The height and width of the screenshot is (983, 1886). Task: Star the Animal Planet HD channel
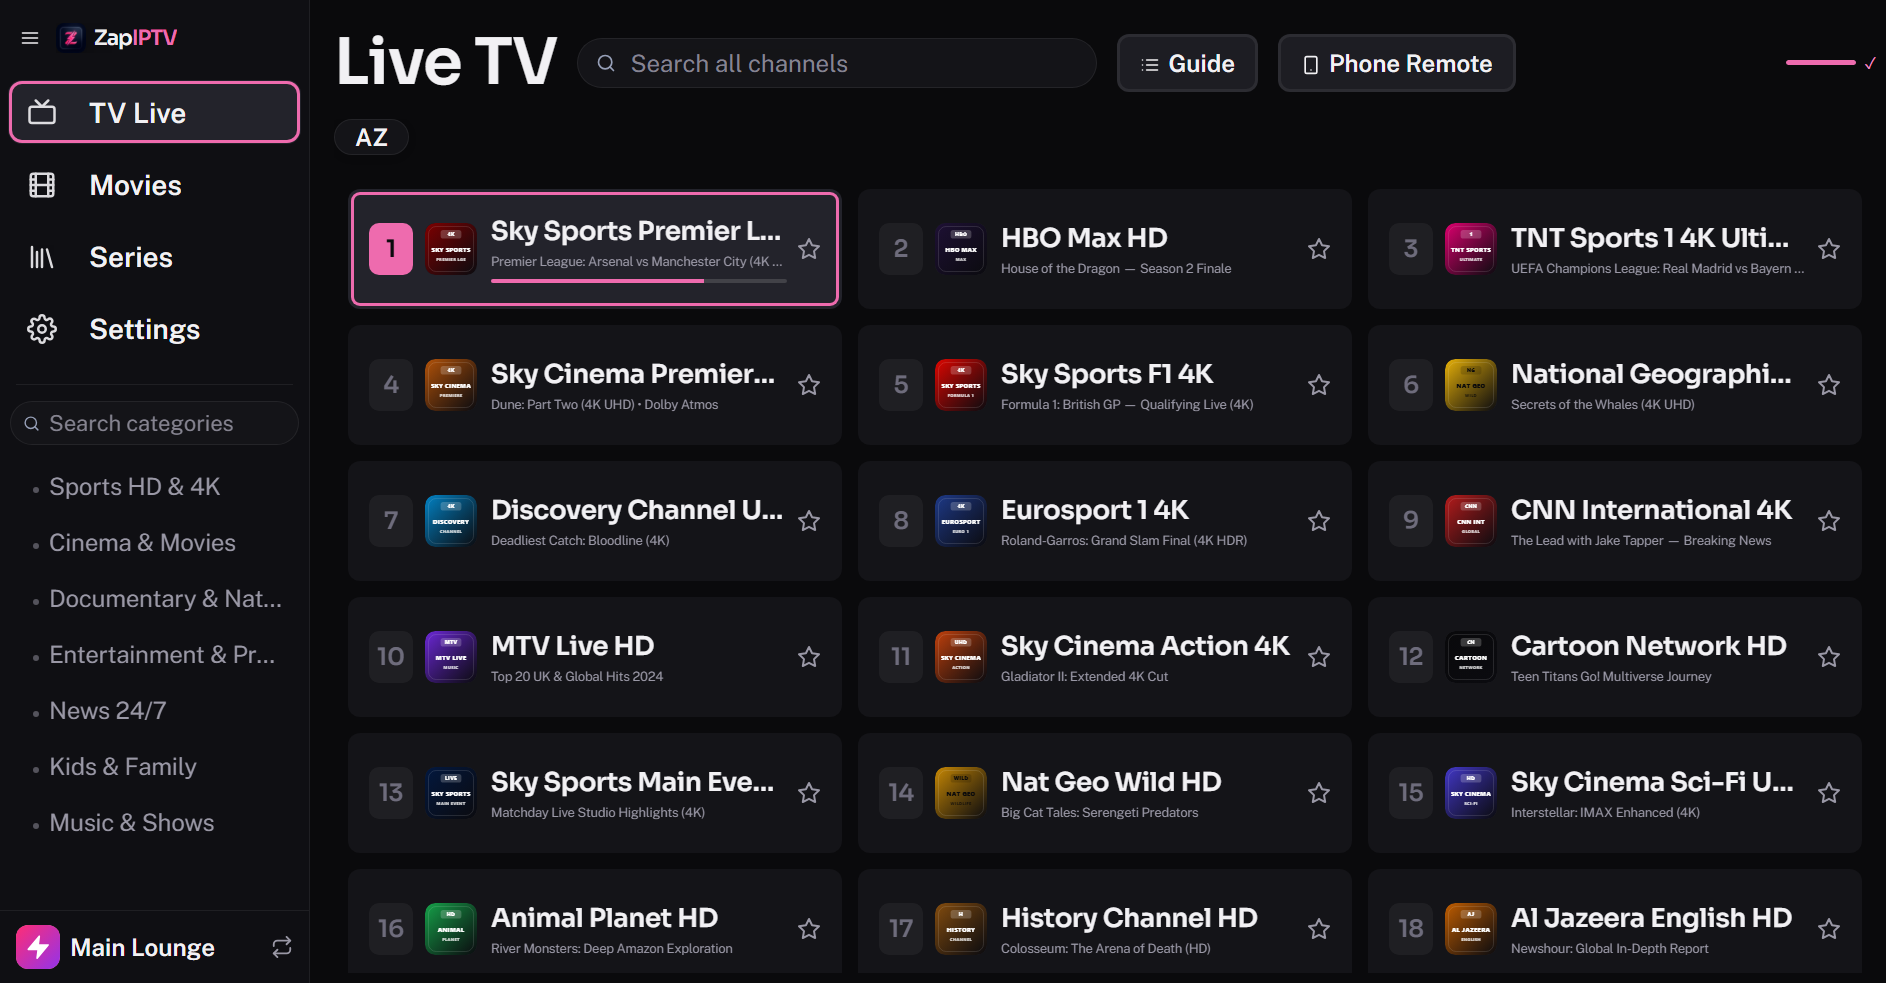[x=809, y=929]
